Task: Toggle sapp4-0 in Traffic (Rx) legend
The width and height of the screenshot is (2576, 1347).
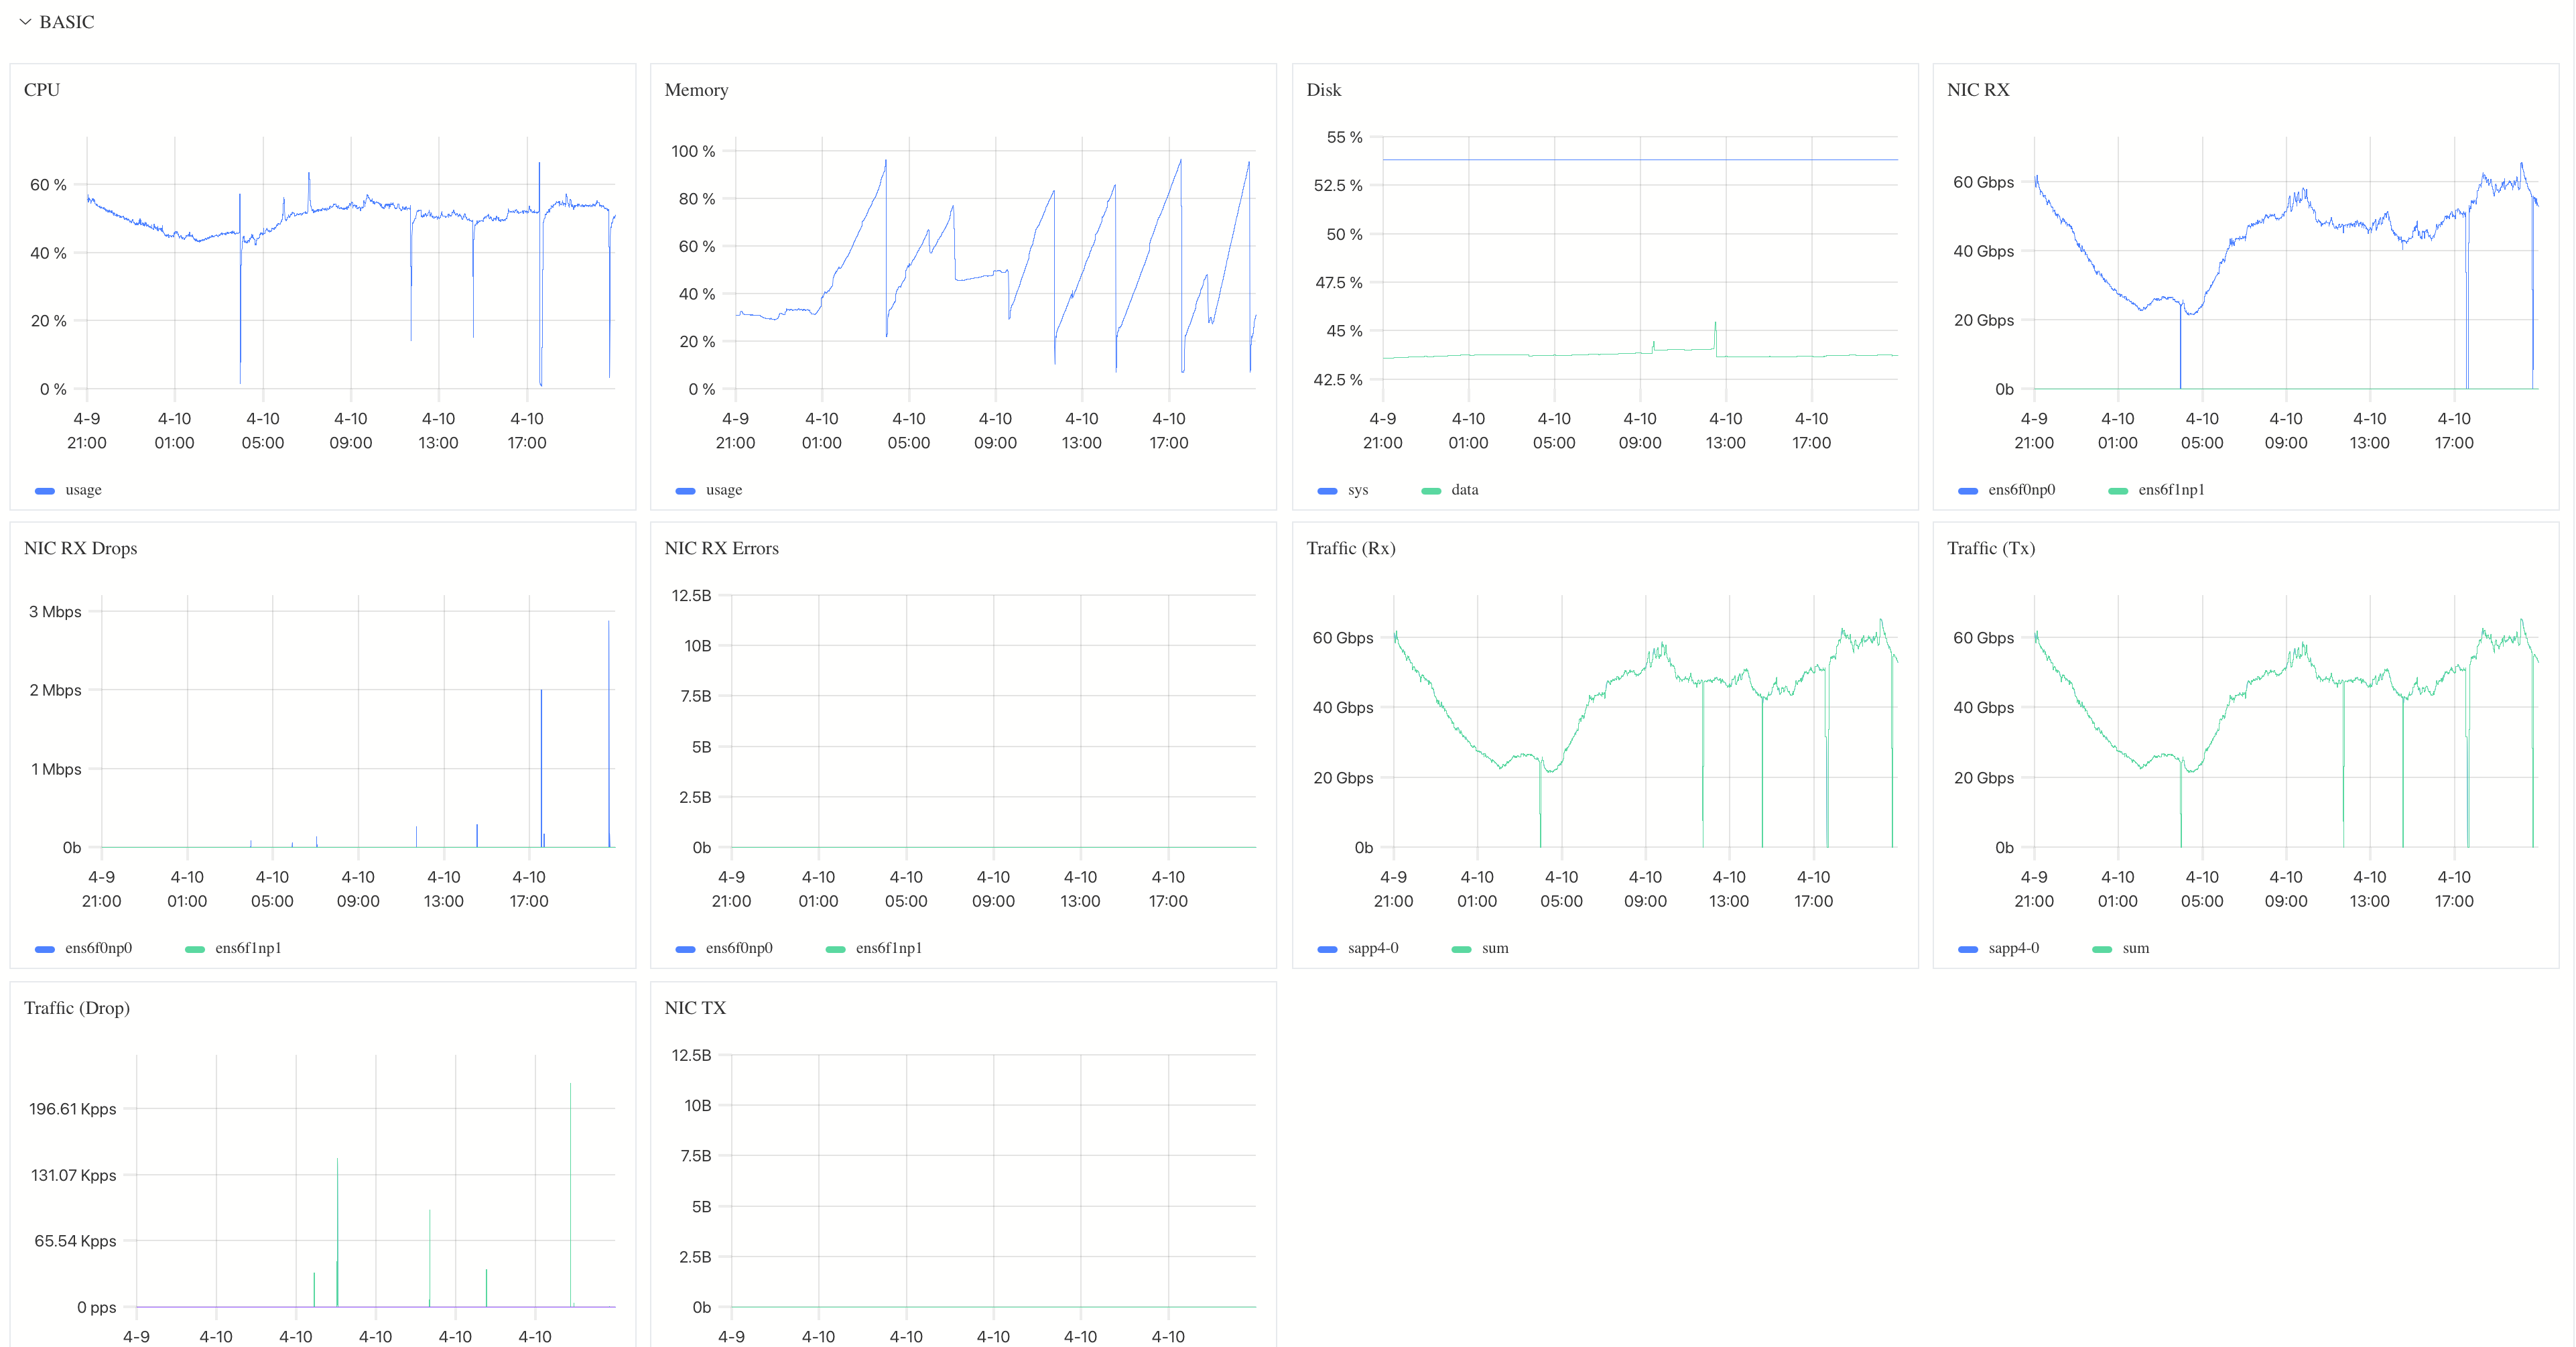Action: (x=1372, y=948)
